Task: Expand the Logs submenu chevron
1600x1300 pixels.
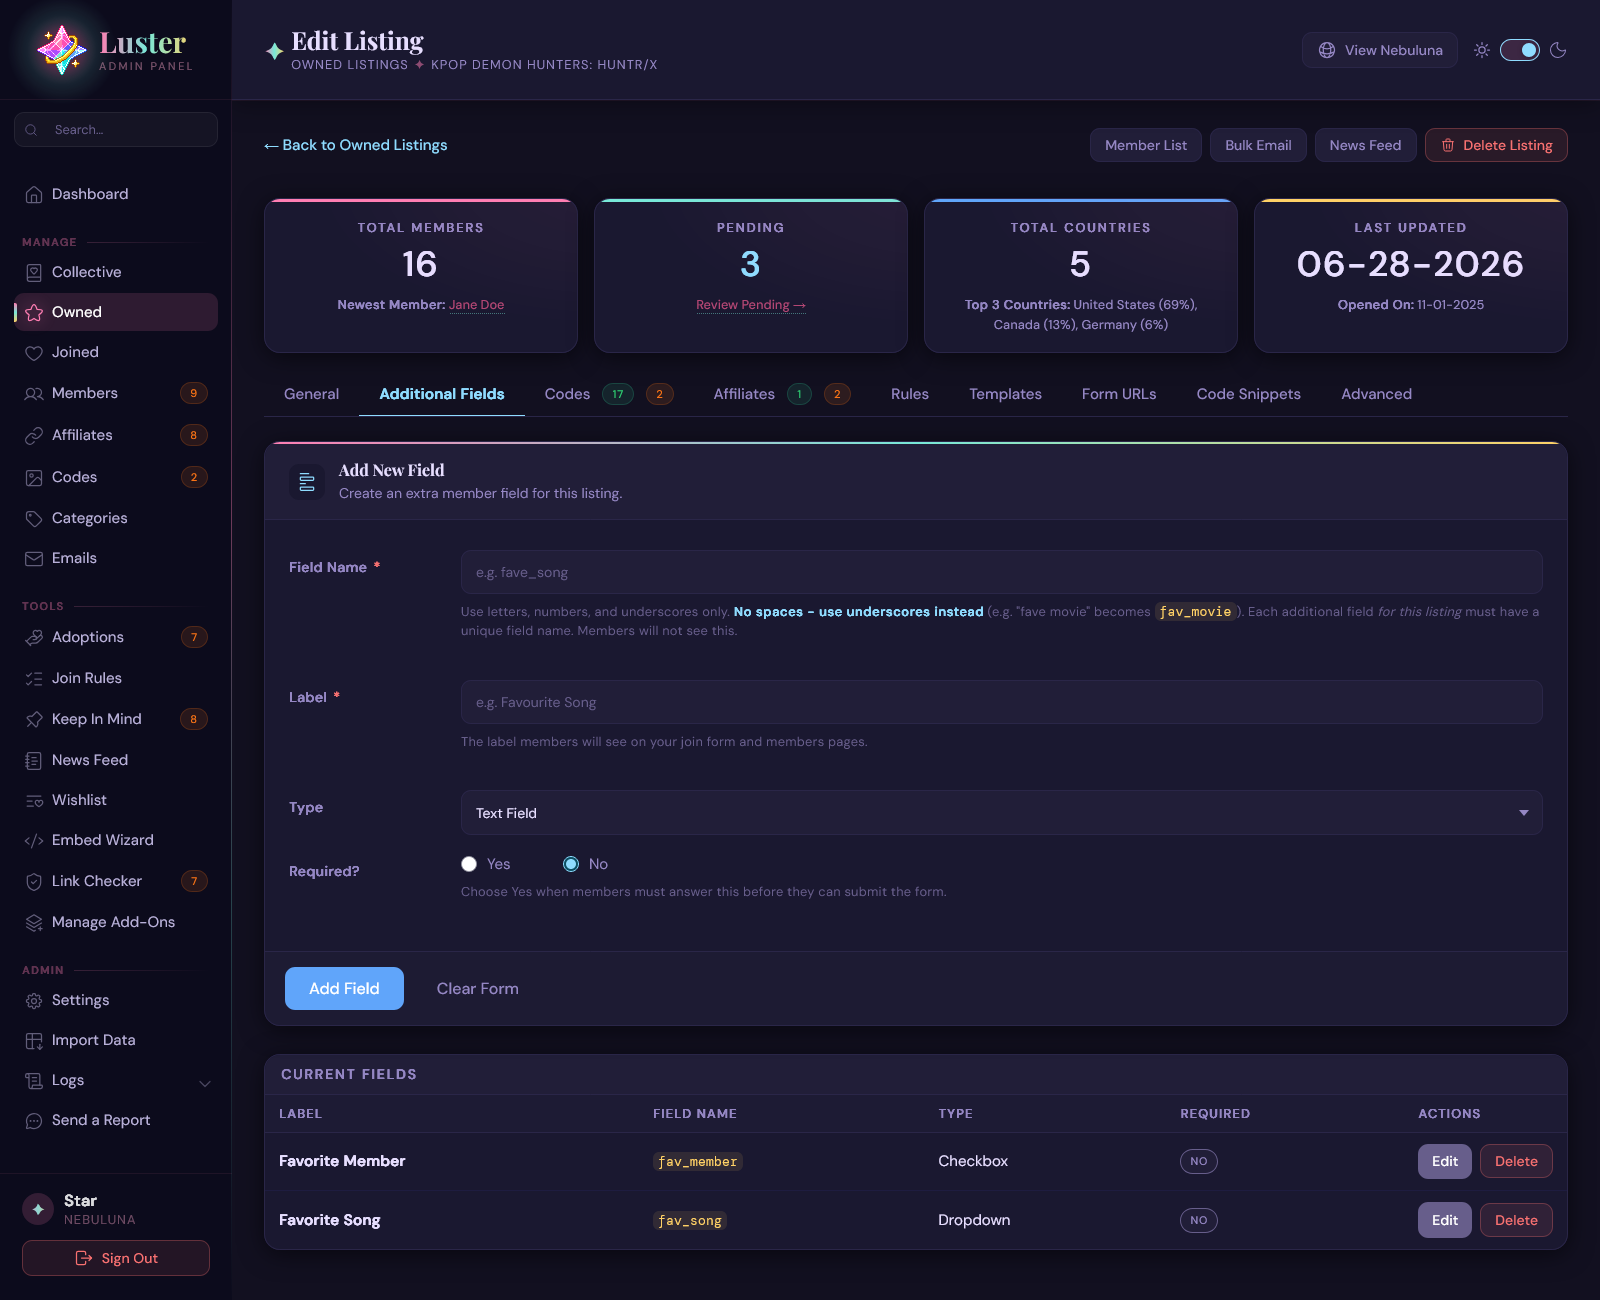Action: [x=205, y=1082]
